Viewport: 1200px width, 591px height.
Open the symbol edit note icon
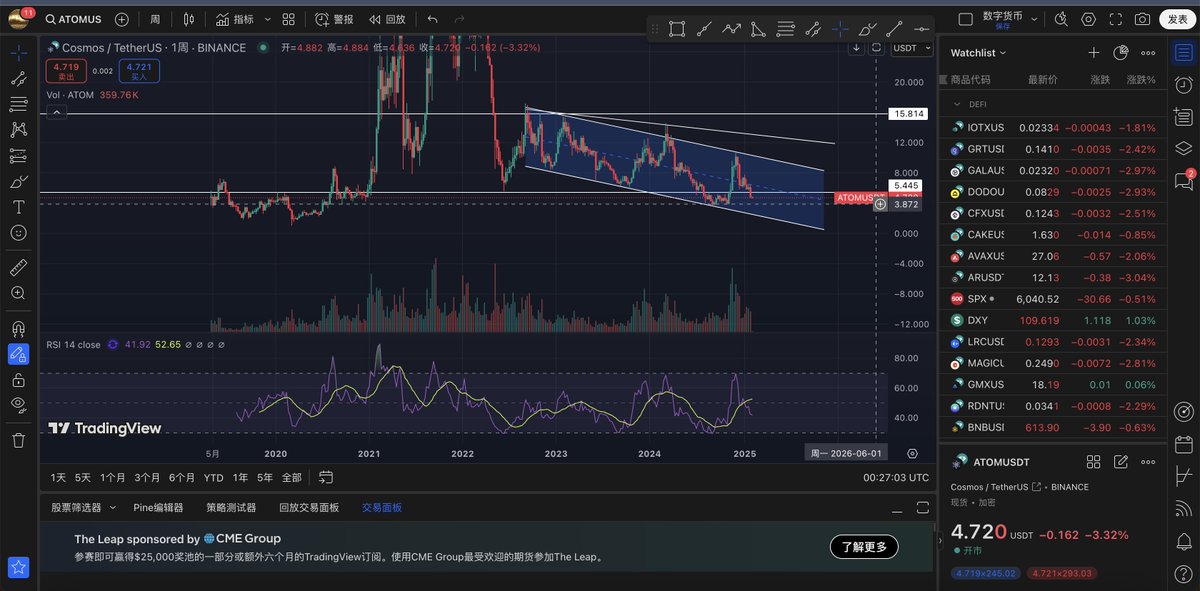click(1121, 462)
